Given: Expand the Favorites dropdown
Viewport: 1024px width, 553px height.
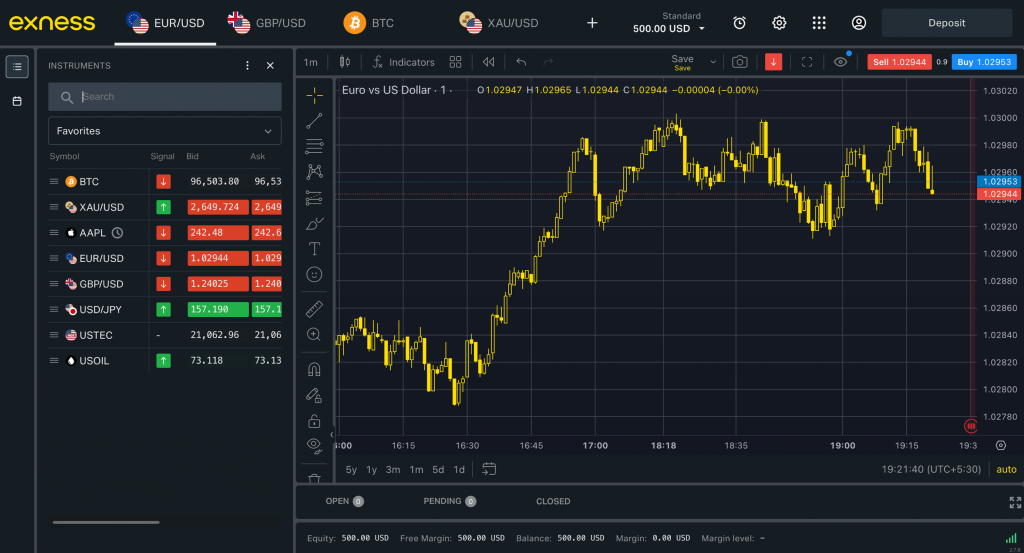Looking at the screenshot, I should [165, 131].
